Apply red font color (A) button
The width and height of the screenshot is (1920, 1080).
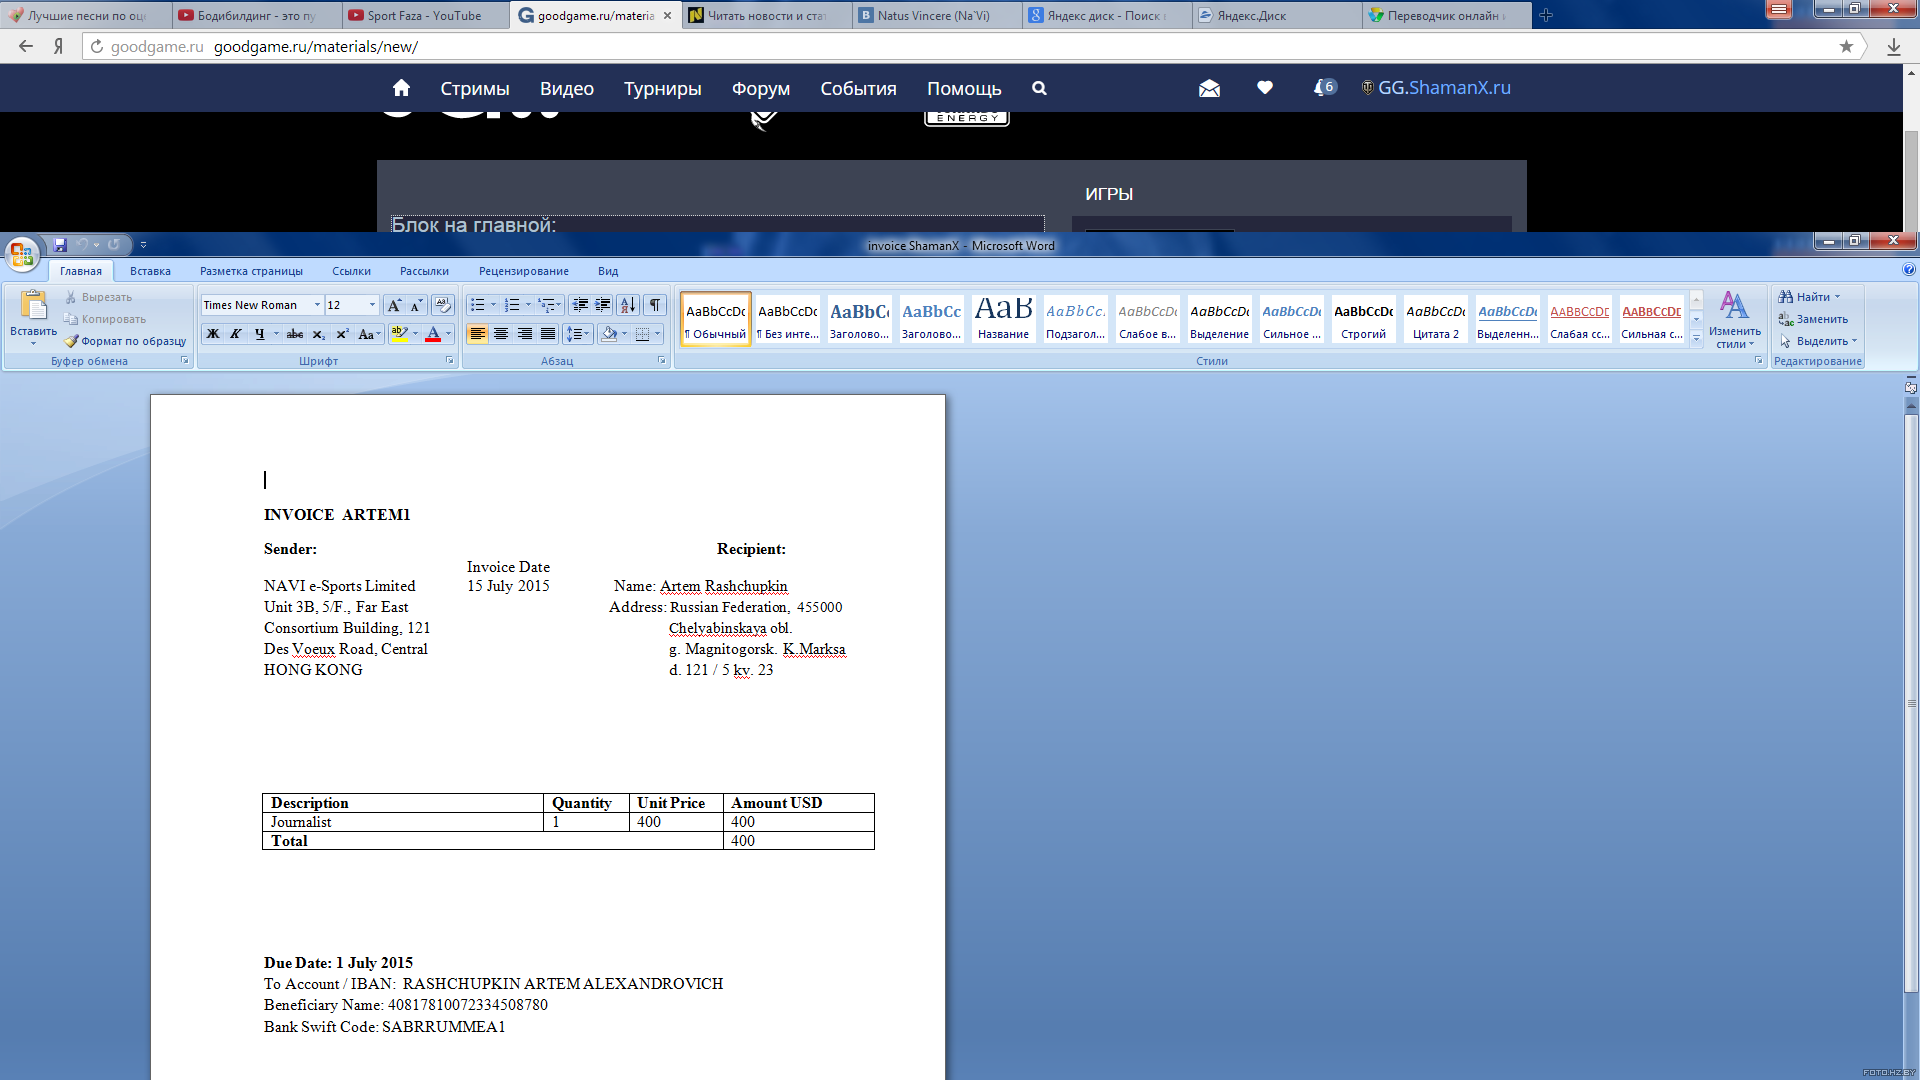433,334
